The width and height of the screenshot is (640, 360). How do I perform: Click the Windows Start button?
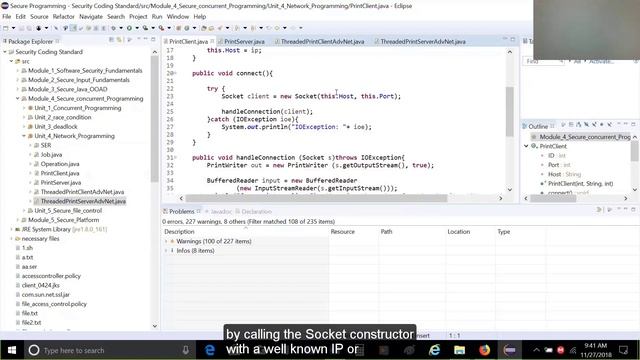tap(12, 350)
